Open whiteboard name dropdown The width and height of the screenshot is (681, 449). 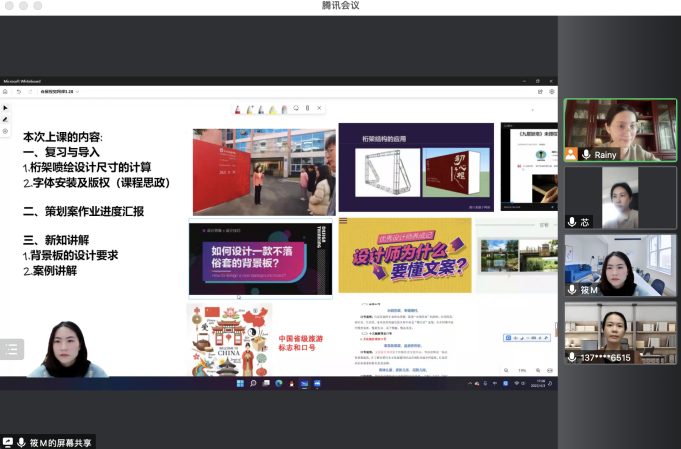pyautogui.click(x=60, y=92)
